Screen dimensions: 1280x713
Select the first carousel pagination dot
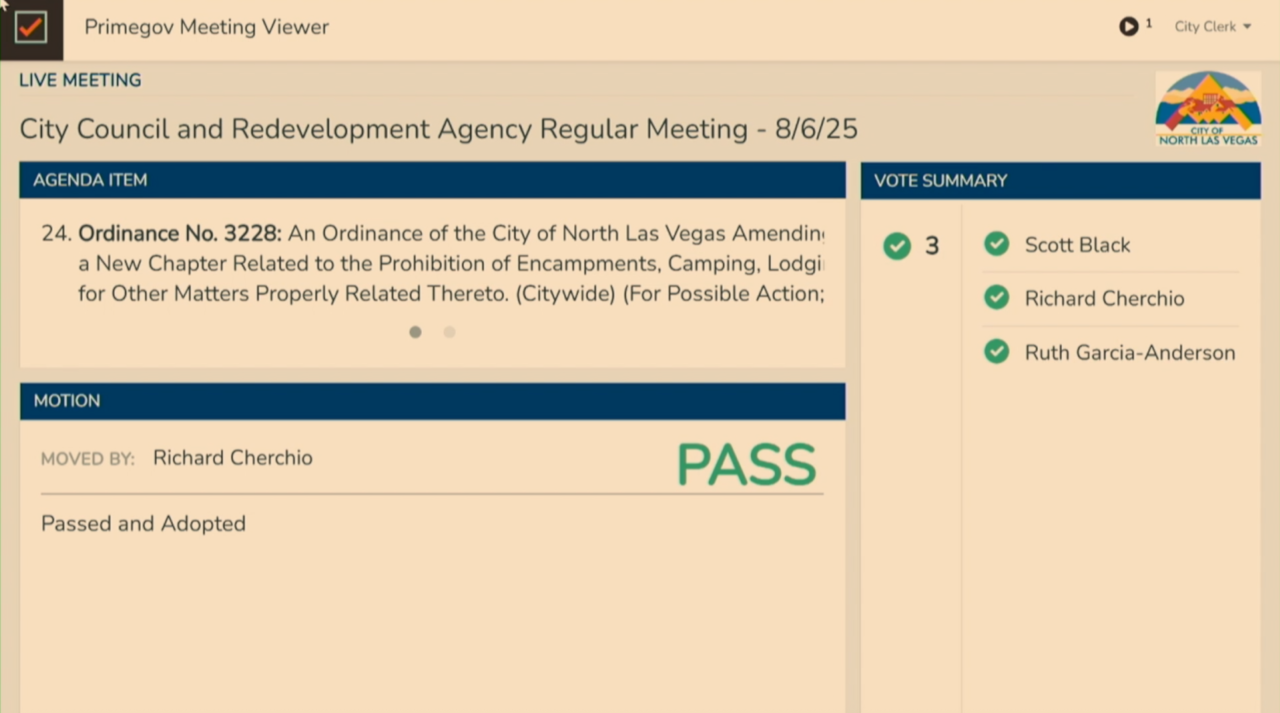click(x=415, y=331)
